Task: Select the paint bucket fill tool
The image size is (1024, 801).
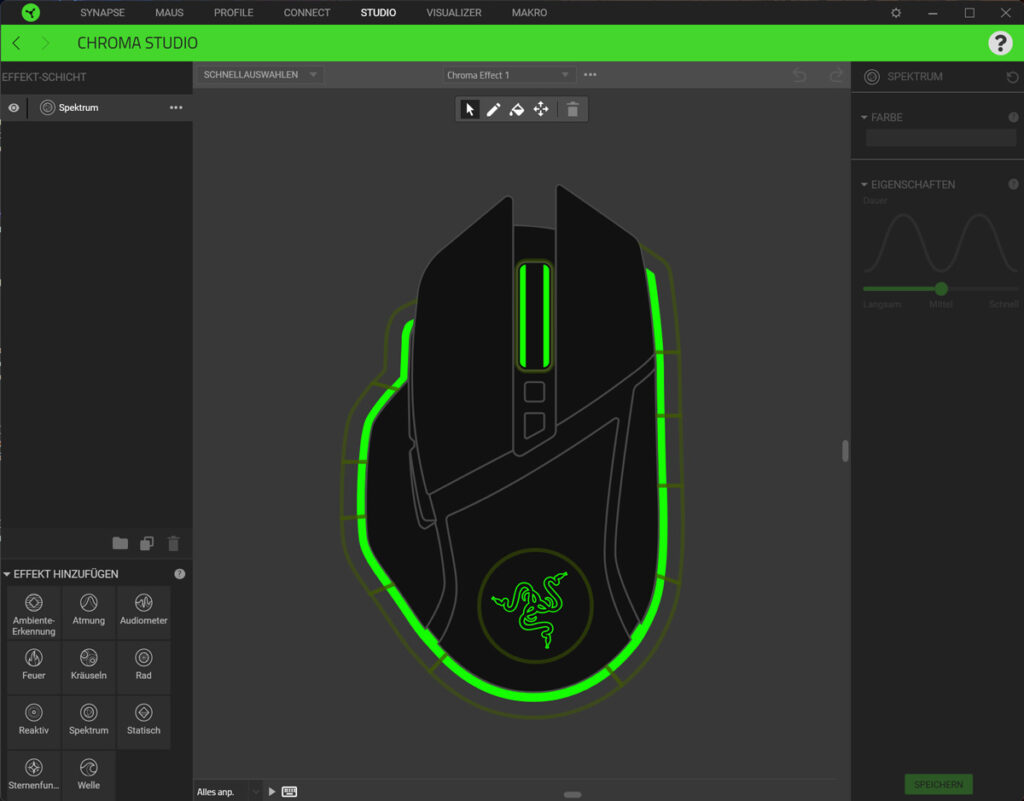Action: [x=516, y=109]
